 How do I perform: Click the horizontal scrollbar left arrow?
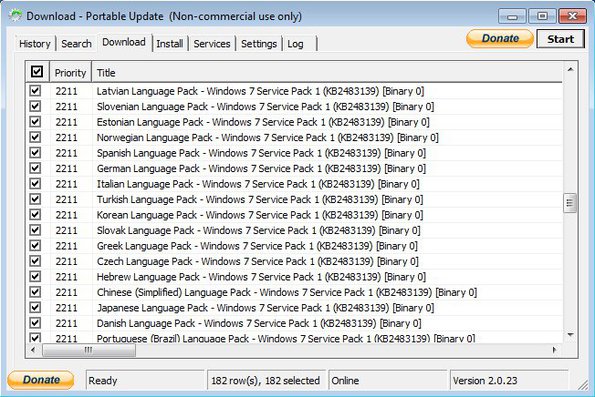[33, 350]
